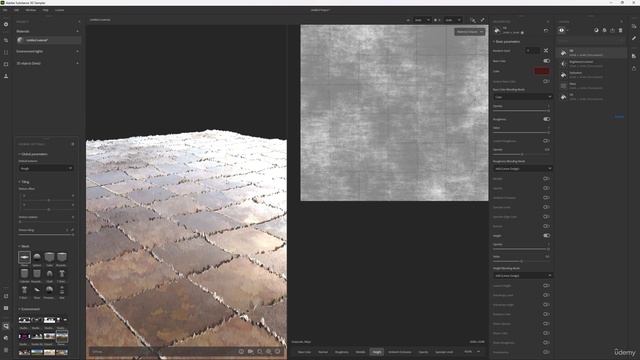Screen dimensions: 640x360
Task: Switch to the Ambient Occlusion channel tab
Action: tap(400, 352)
